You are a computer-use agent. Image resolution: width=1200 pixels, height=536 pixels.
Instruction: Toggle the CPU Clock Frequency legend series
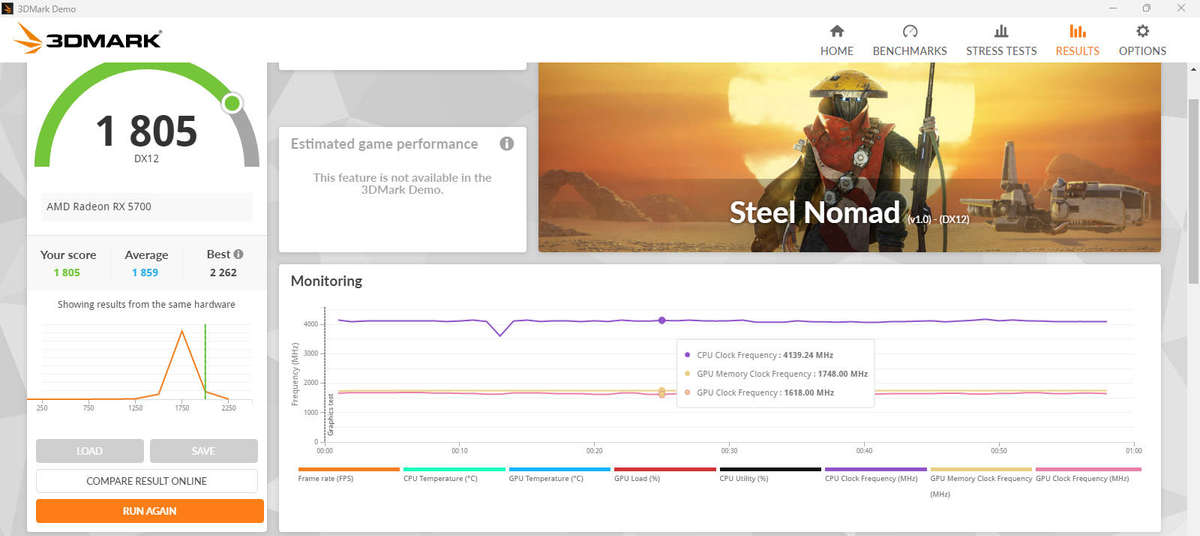point(875,474)
